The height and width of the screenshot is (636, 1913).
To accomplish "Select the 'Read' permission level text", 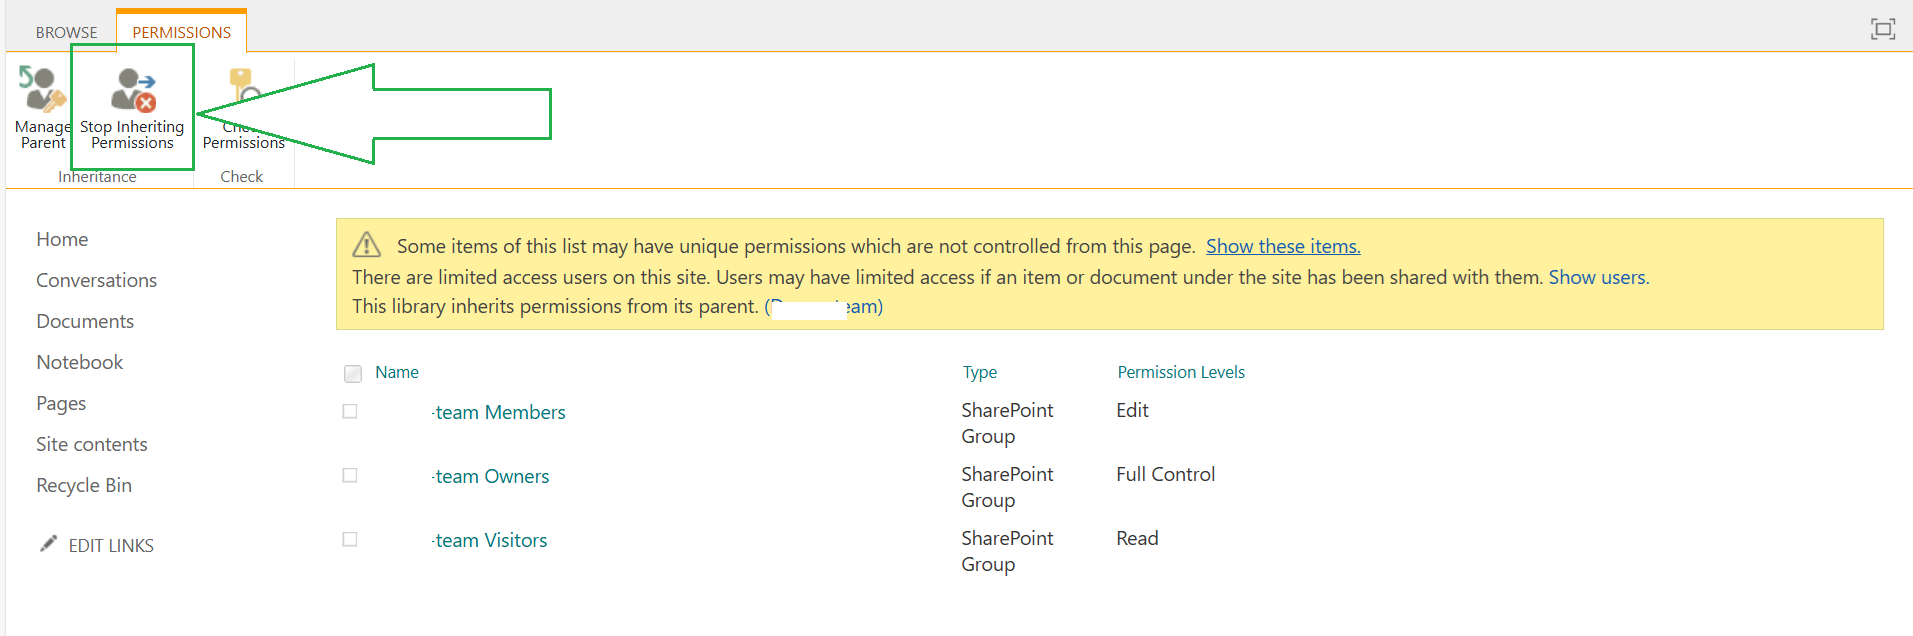I will pos(1138,538).
